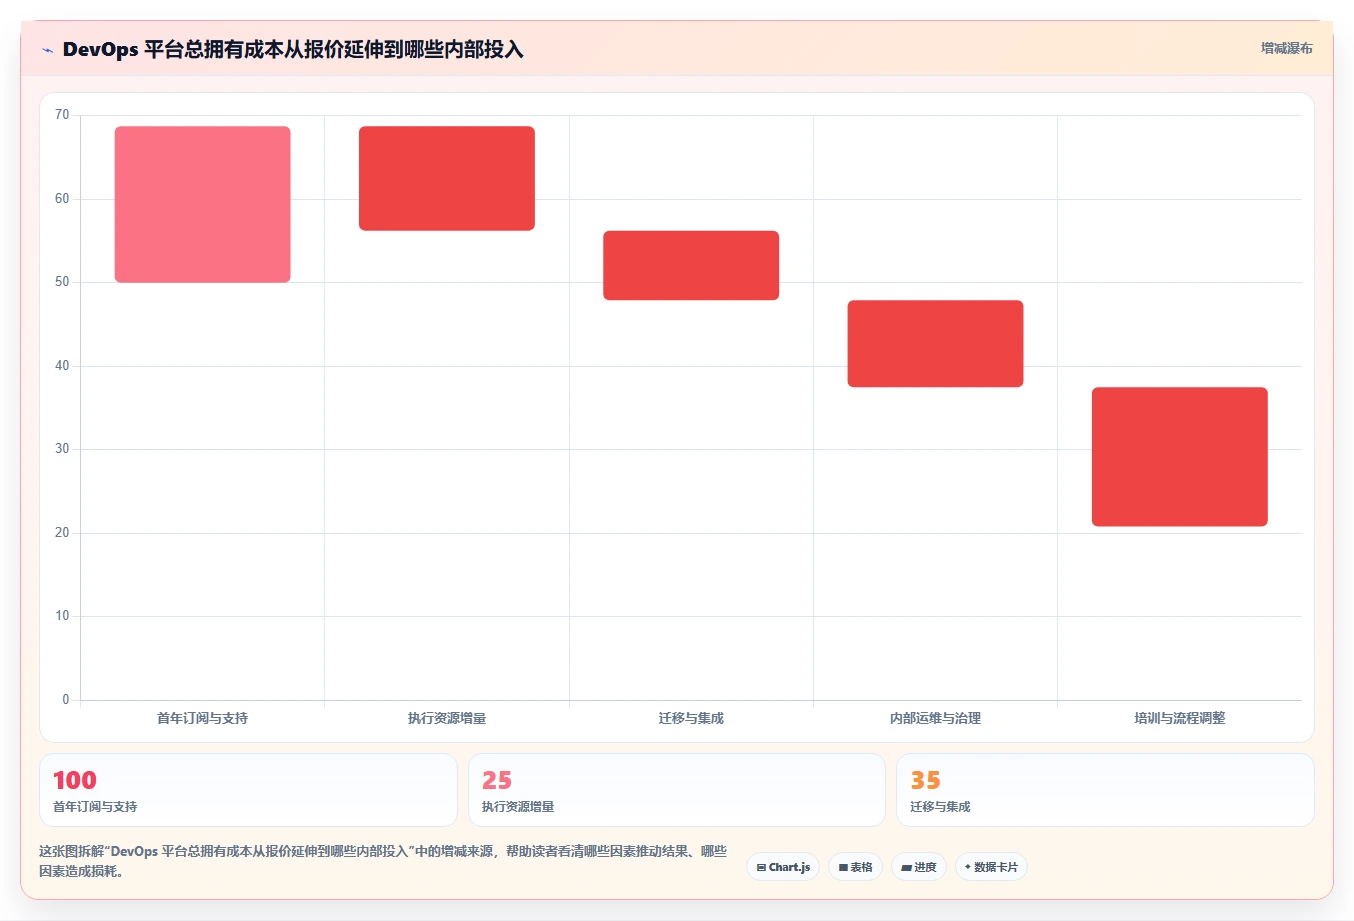
Task: Click the red 执行资源增量 waterfall bar
Action: pyautogui.click(x=447, y=178)
